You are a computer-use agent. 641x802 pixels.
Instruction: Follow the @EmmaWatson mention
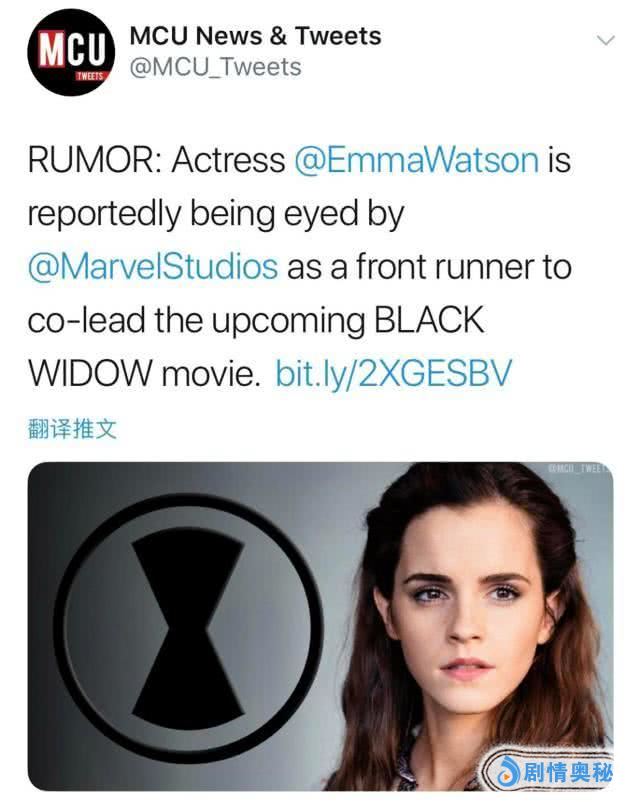(416, 160)
